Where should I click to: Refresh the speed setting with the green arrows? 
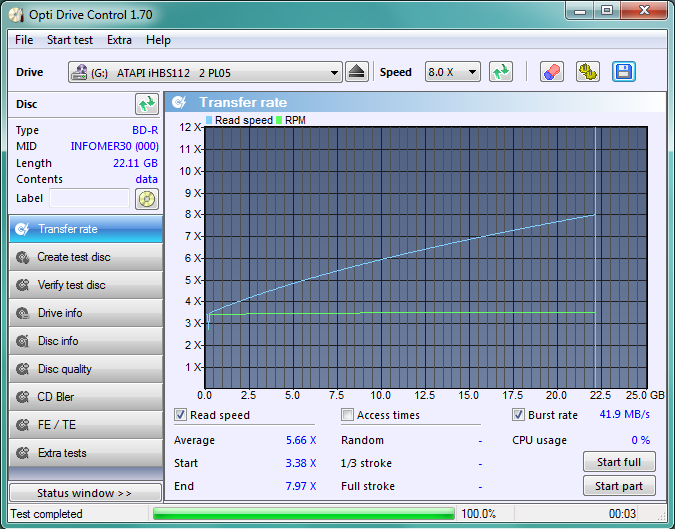[x=501, y=72]
